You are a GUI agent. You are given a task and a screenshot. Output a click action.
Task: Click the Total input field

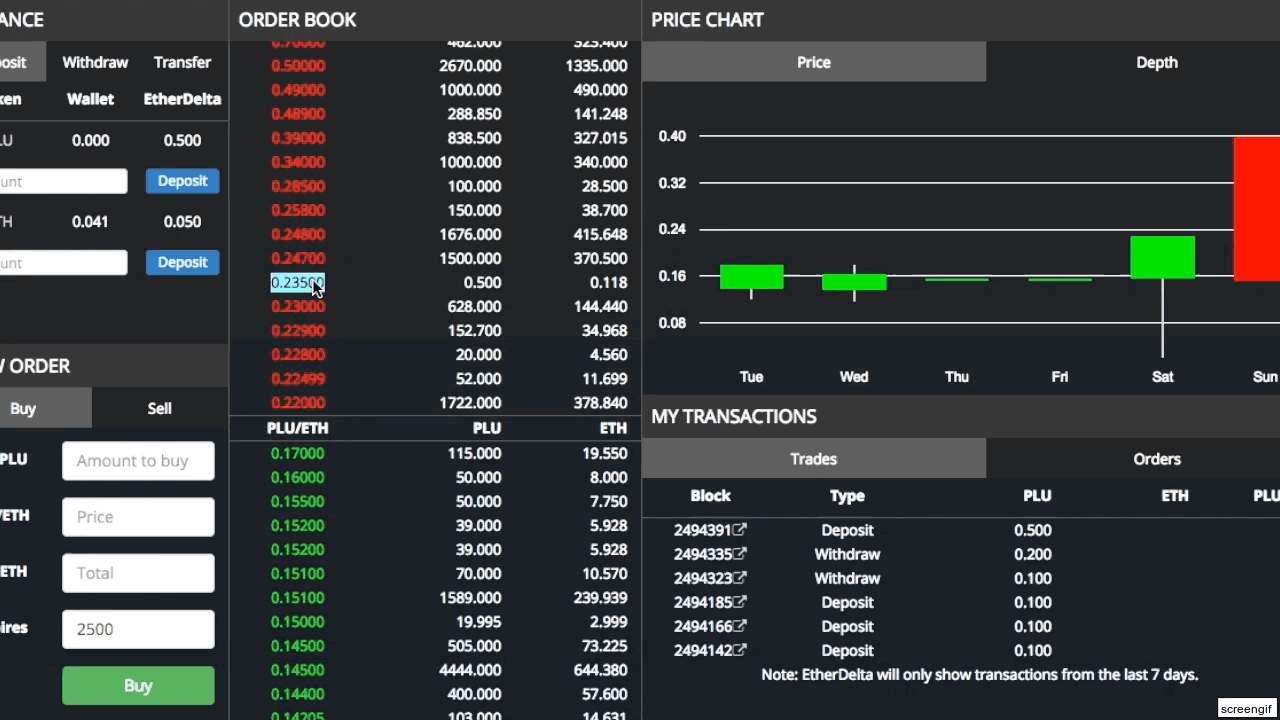[138, 573]
